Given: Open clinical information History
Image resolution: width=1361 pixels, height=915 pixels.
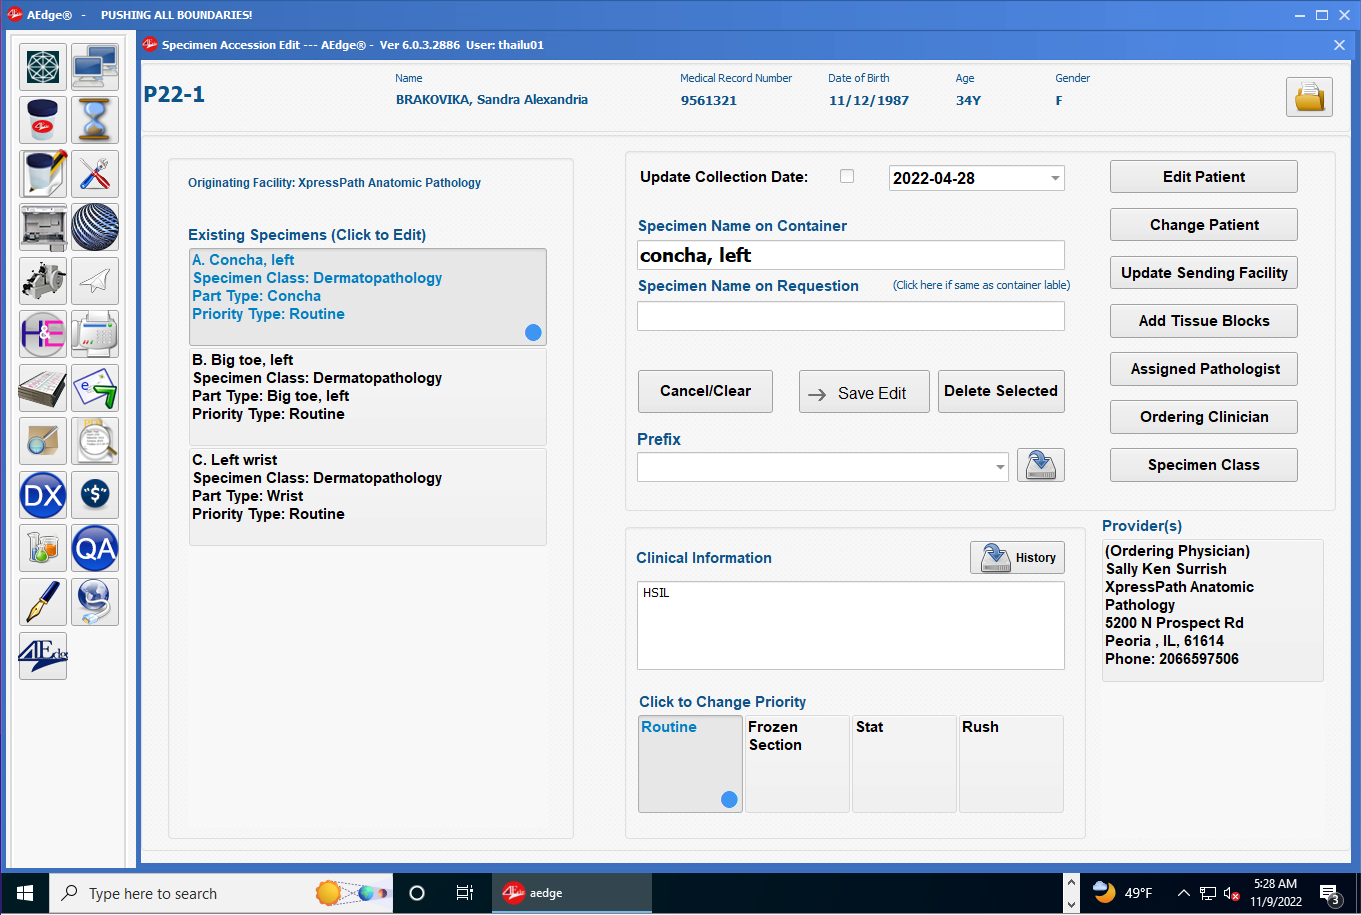Looking at the screenshot, I should click(1017, 558).
